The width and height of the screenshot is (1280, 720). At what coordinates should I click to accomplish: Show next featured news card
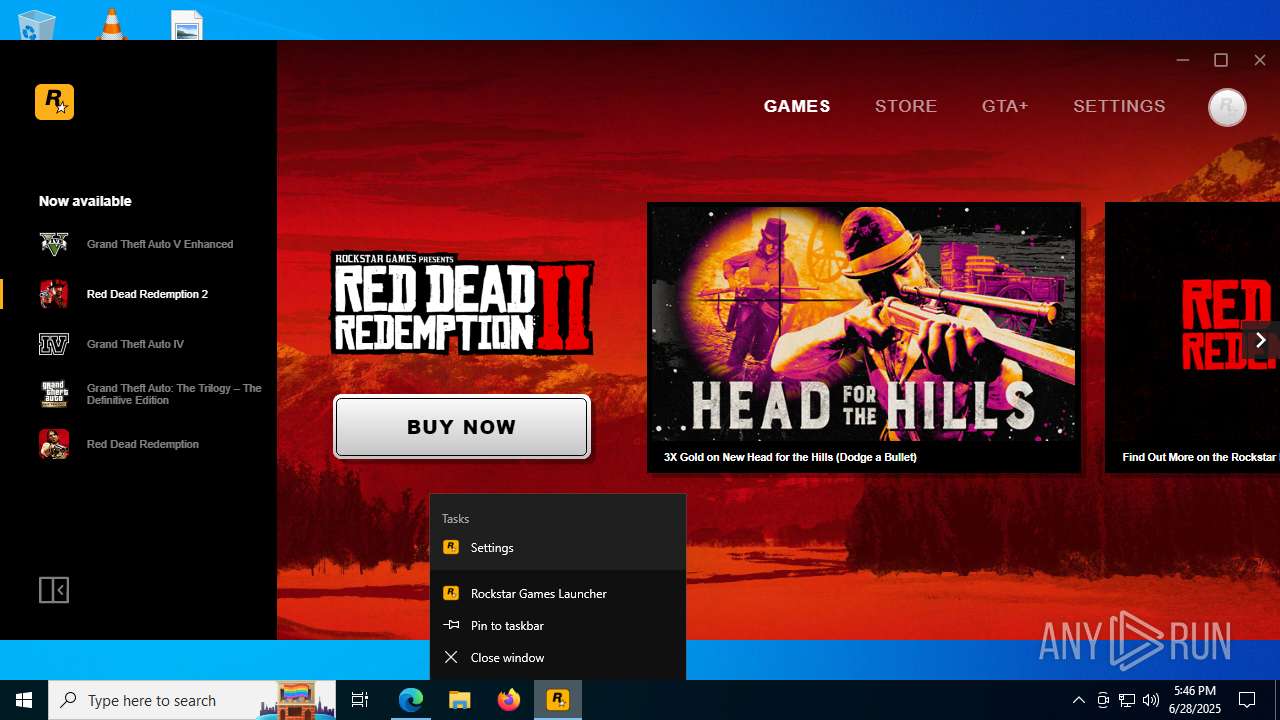pyautogui.click(x=1260, y=340)
